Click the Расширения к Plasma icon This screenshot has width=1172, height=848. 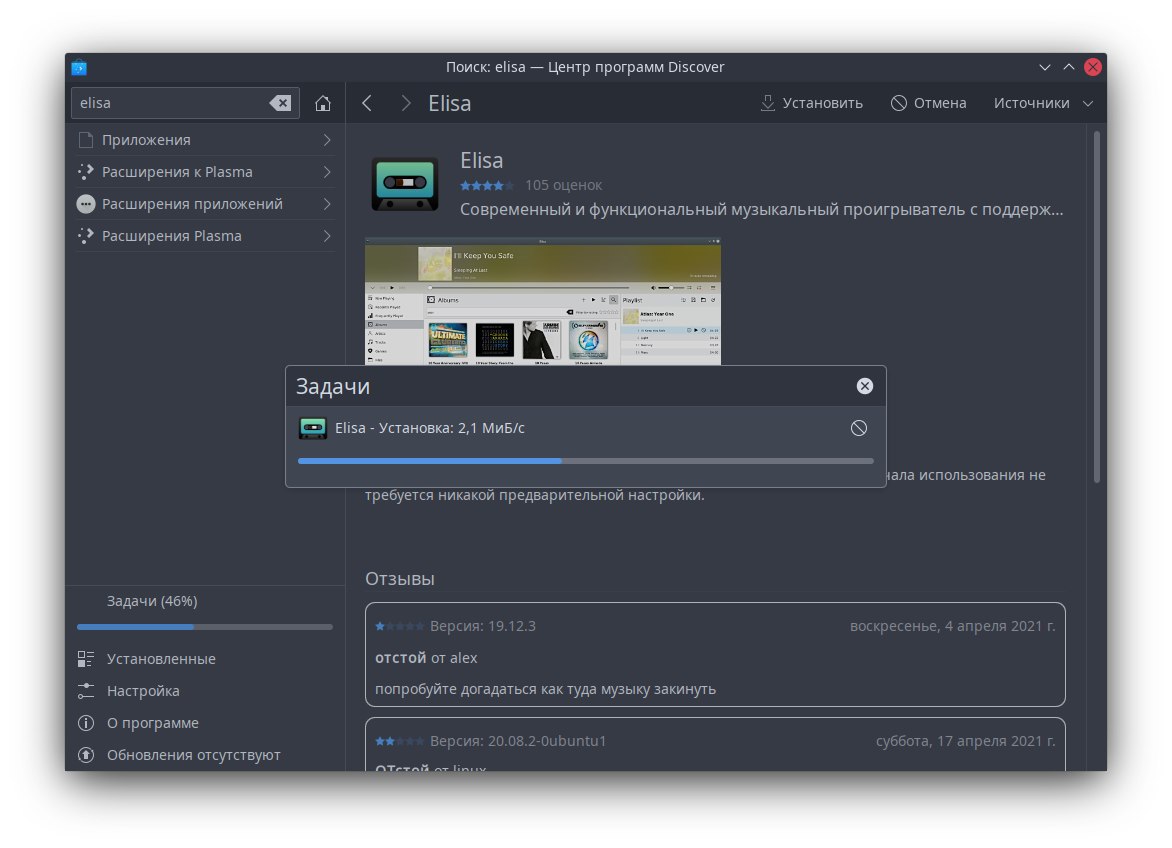tap(86, 172)
